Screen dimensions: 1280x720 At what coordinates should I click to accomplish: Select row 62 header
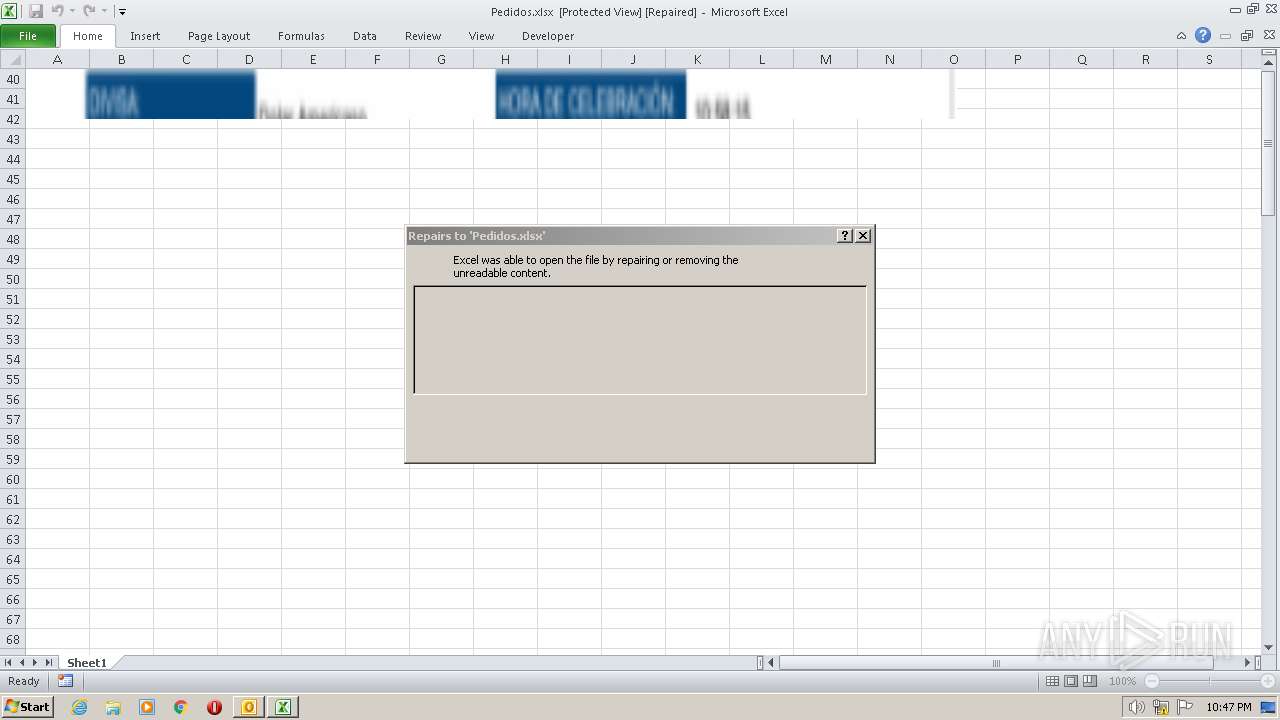[13, 519]
